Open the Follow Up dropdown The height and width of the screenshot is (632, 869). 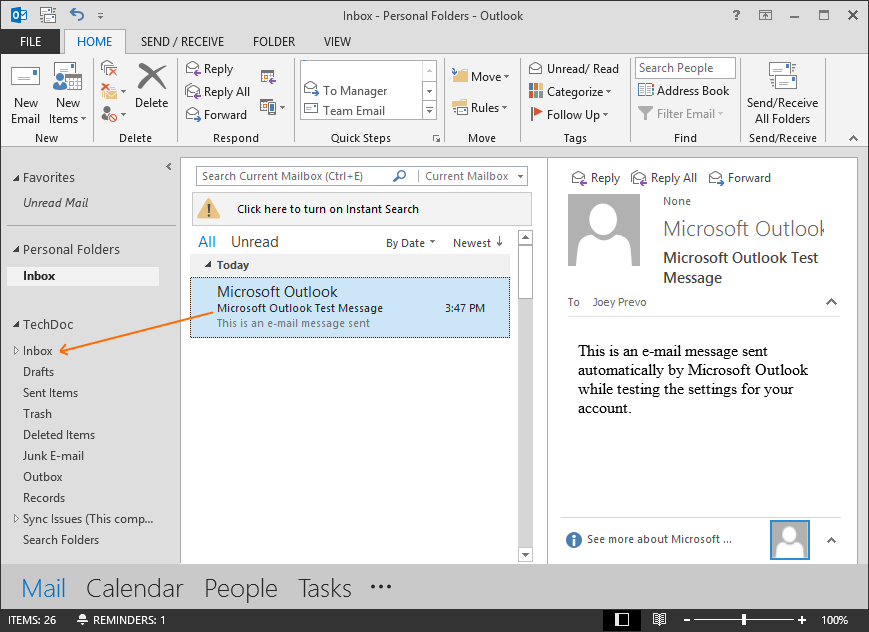[x=569, y=114]
